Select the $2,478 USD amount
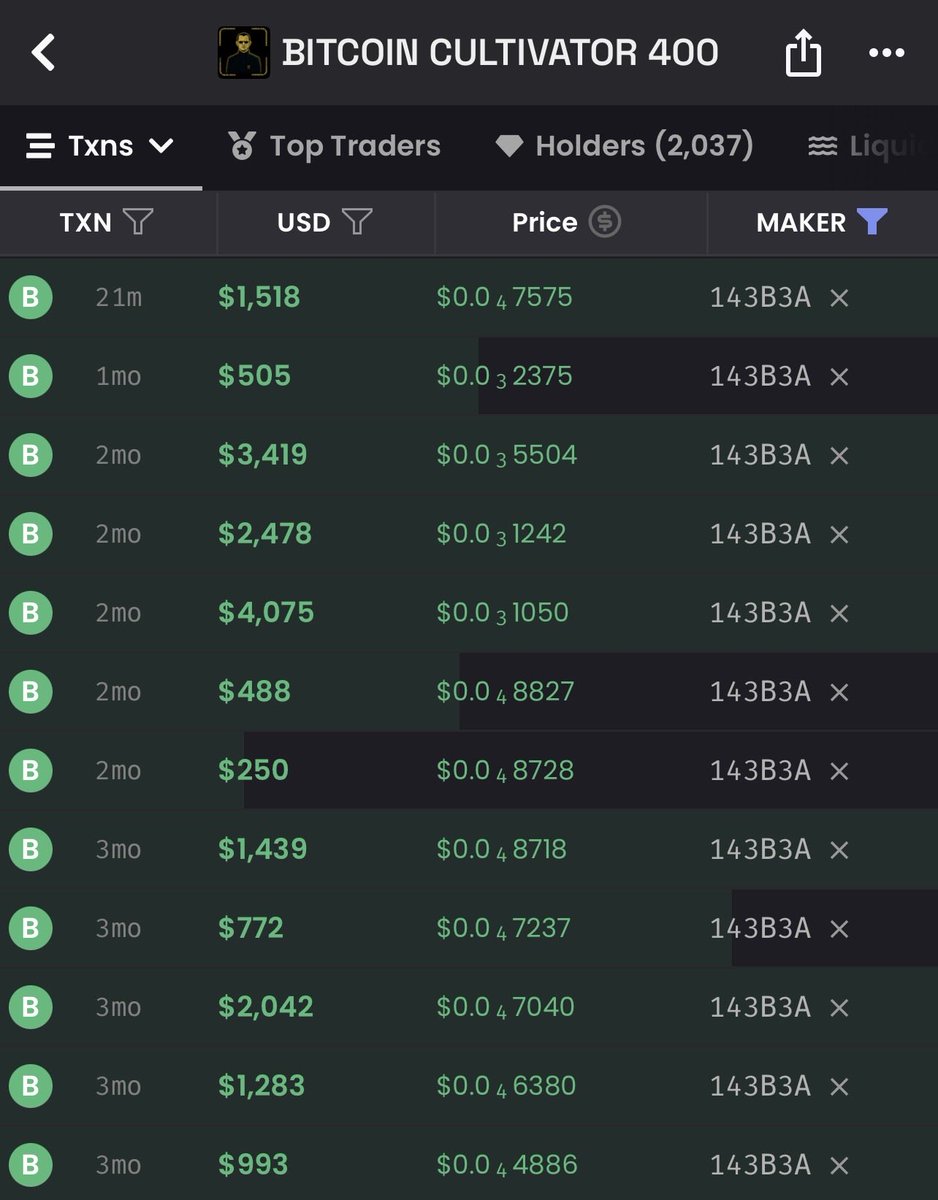This screenshot has width=938, height=1200. coord(265,535)
